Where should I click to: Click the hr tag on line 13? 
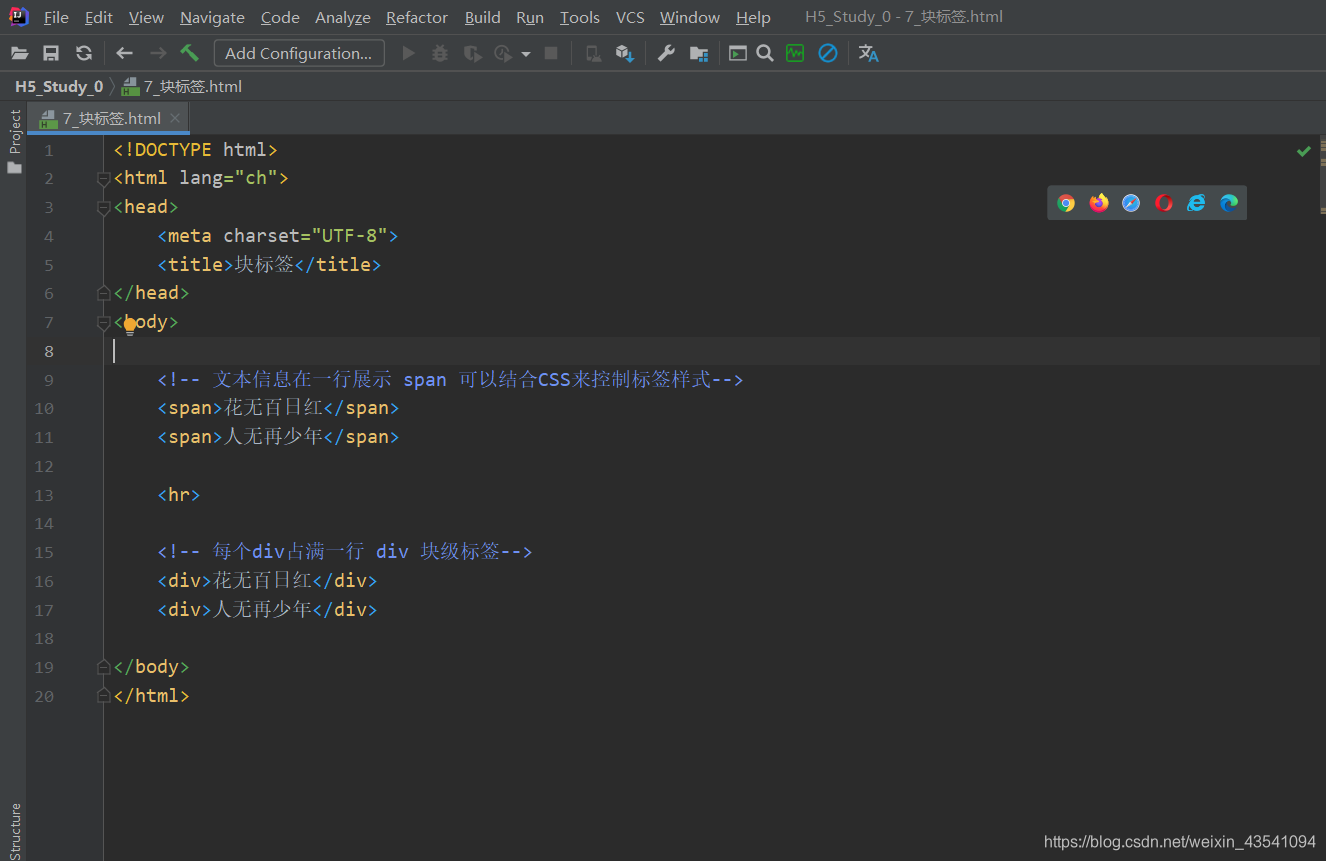[x=179, y=495]
